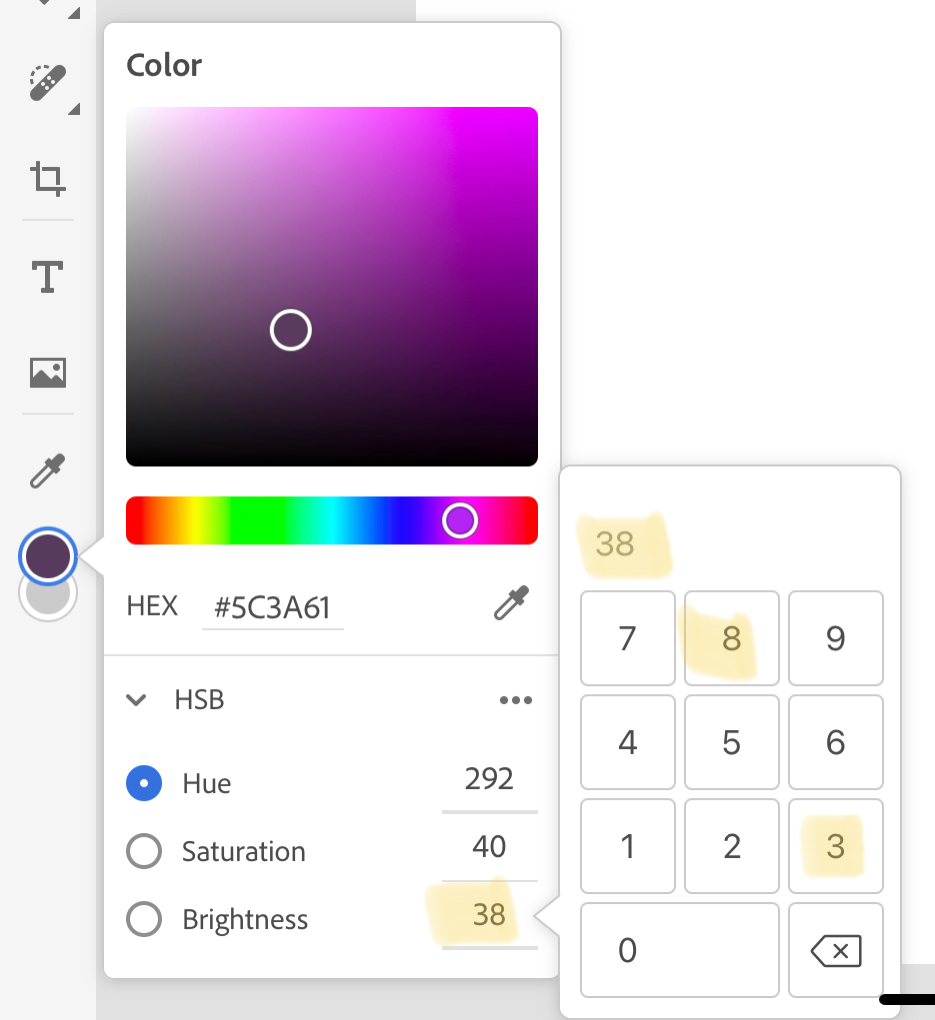Select the Place Image tool

coord(46,372)
